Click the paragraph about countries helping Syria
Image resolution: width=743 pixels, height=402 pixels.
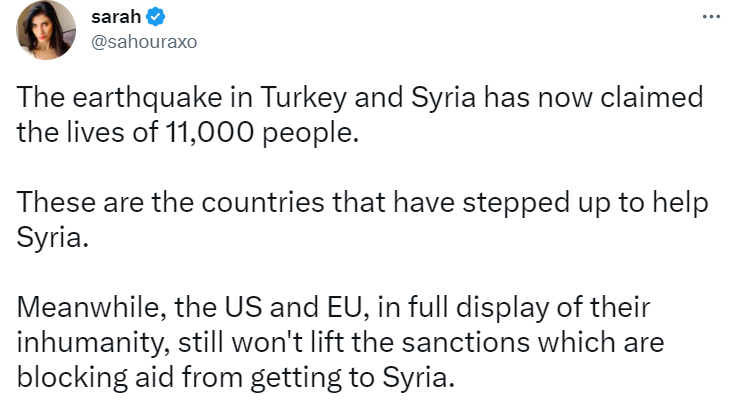pos(362,219)
